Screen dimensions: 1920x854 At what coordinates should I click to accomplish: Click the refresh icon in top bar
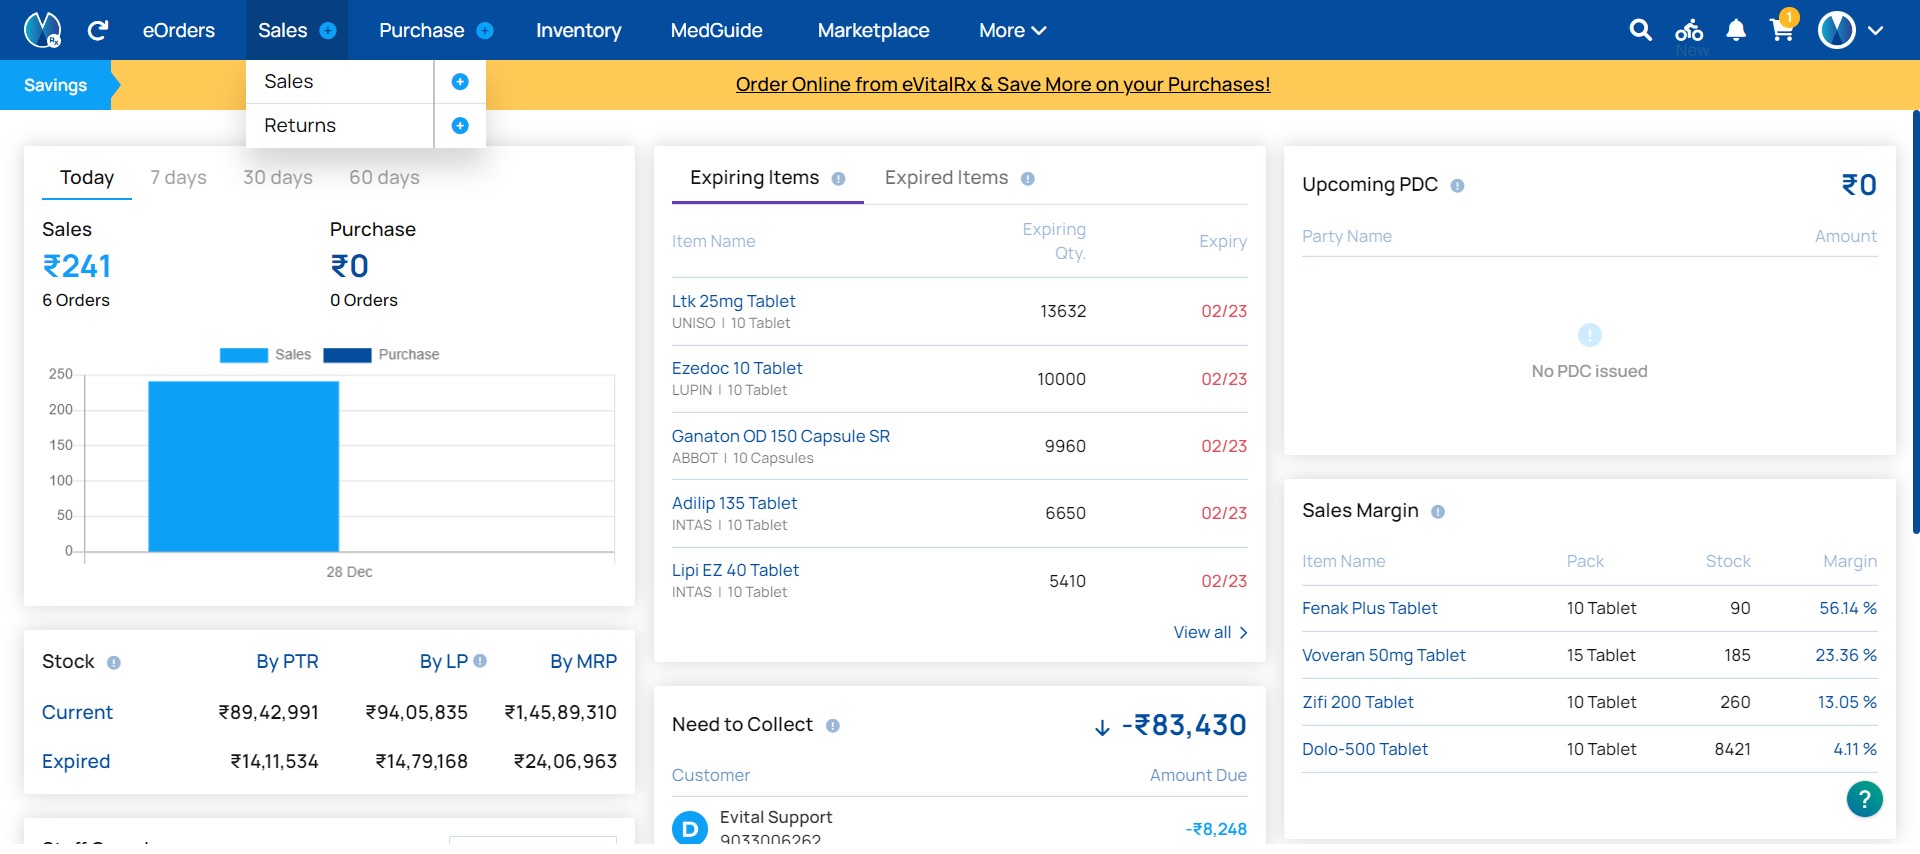click(x=97, y=30)
